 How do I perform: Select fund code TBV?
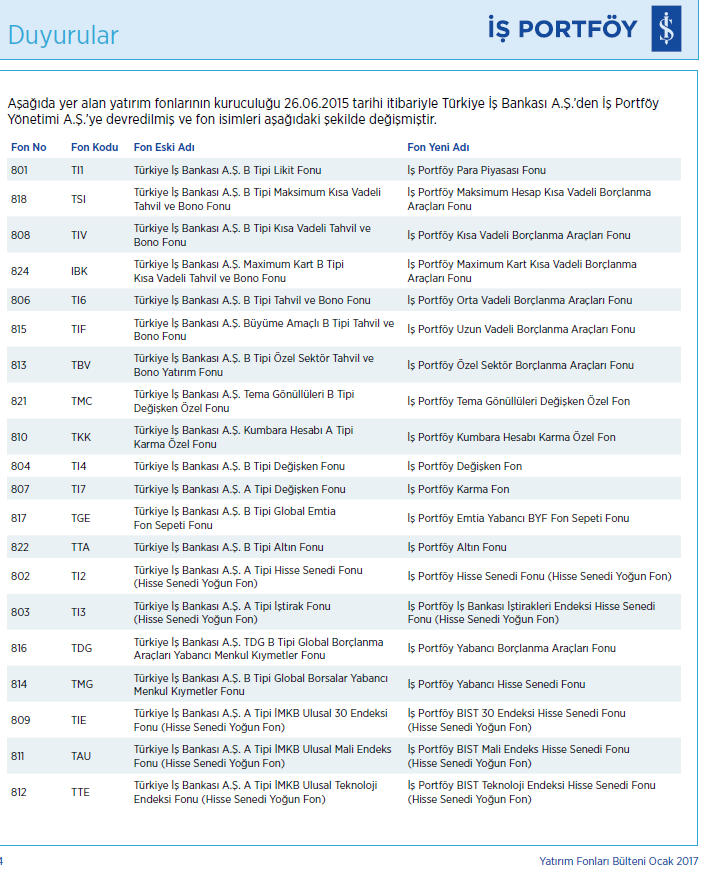80,365
